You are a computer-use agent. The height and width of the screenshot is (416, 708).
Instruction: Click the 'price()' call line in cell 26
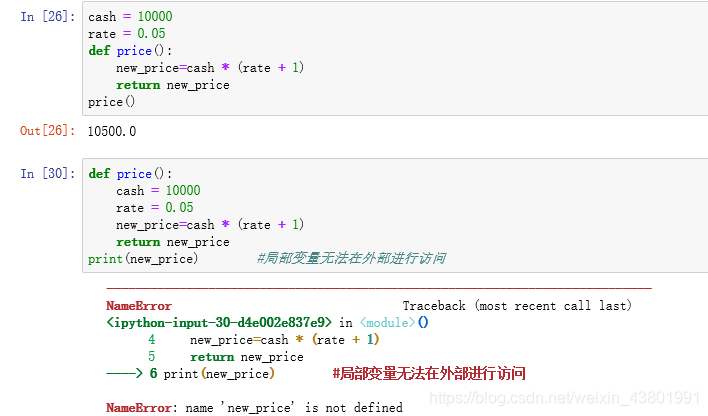[x=111, y=102]
